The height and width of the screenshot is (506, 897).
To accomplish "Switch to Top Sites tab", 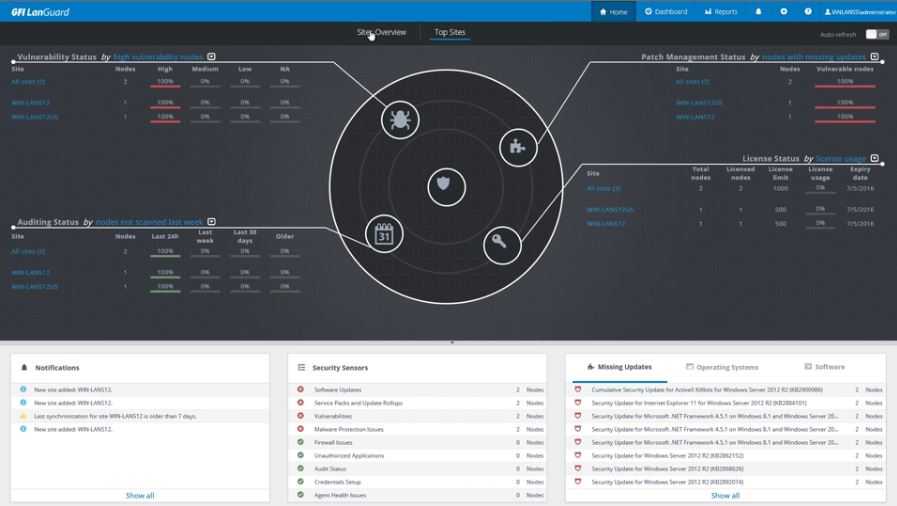I will coord(450,32).
